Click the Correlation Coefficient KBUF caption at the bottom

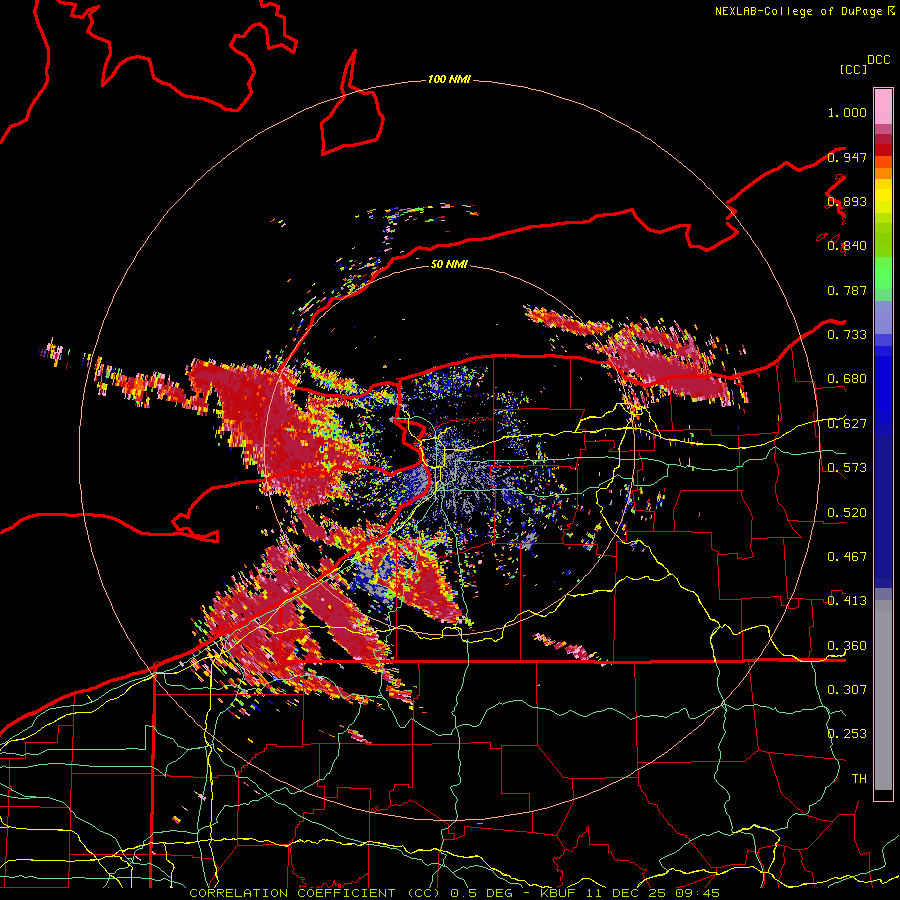[x=454, y=893]
